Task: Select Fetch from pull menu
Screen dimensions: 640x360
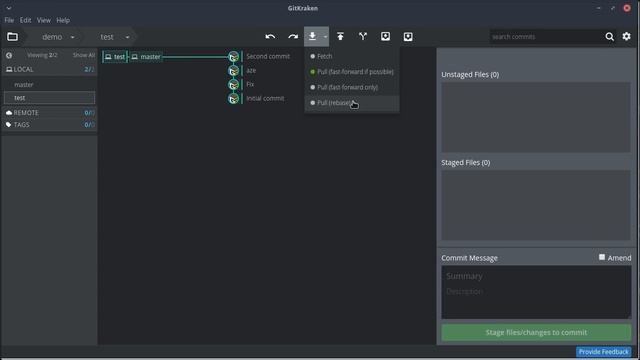Action: (352, 56)
